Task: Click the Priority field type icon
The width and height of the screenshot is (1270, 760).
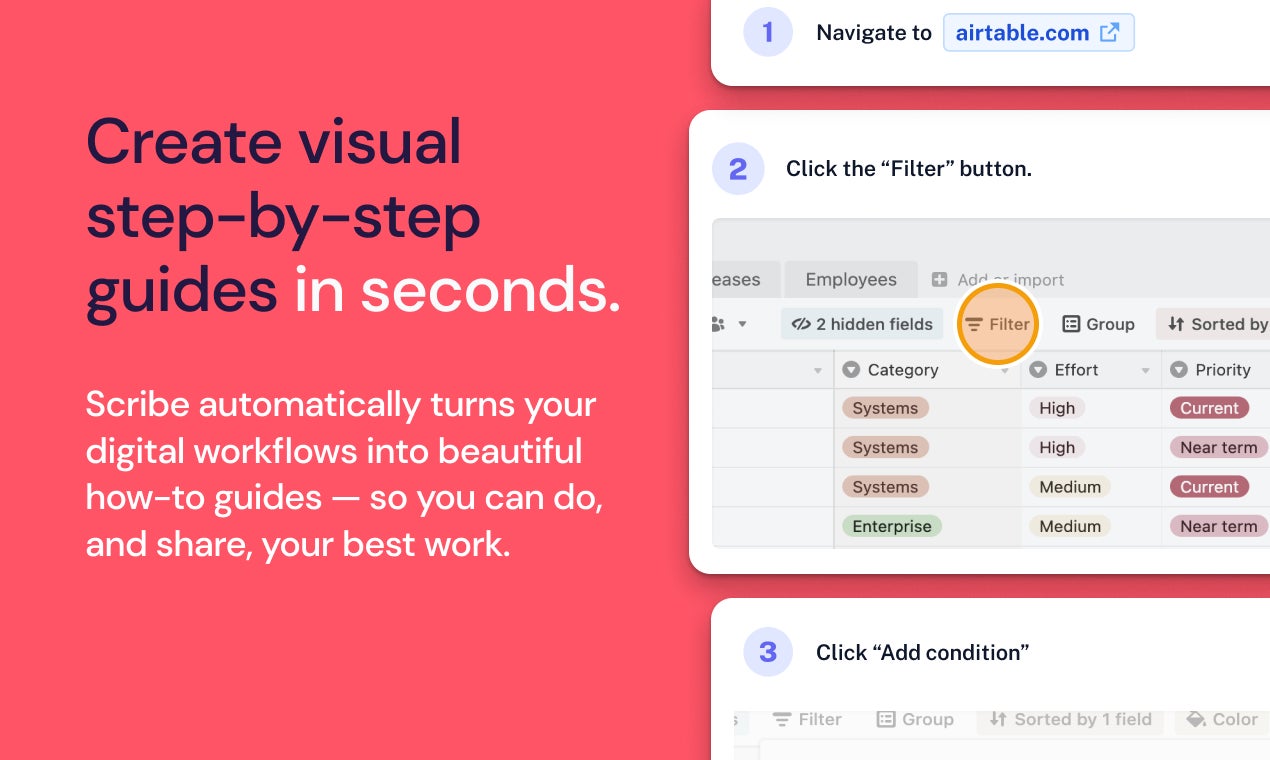Action: pos(1179,370)
